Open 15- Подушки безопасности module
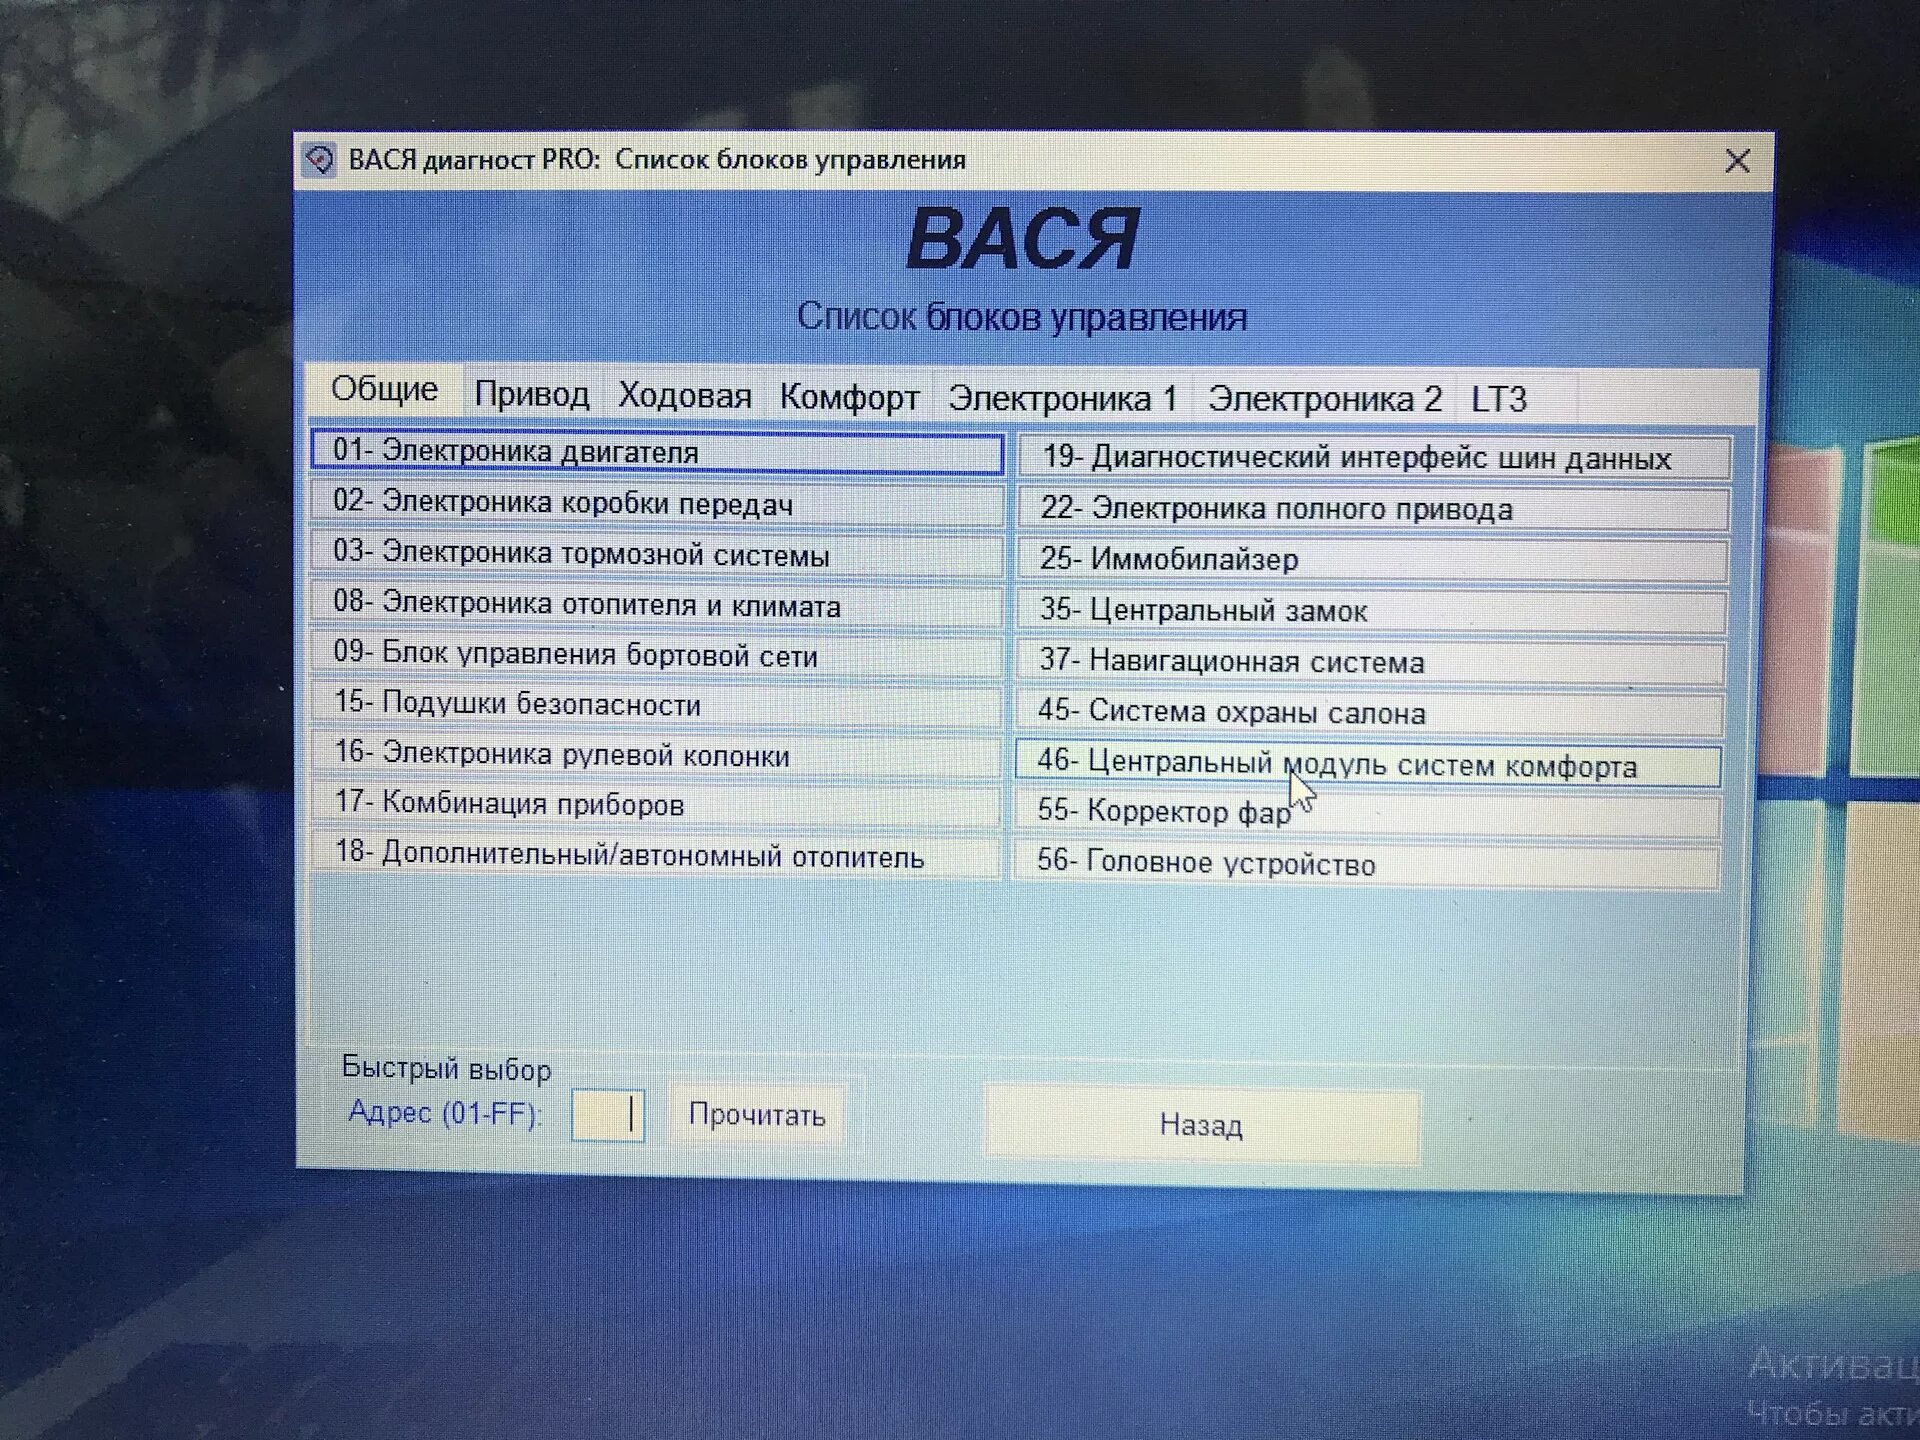Viewport: 1920px width, 1440px height. 657,704
